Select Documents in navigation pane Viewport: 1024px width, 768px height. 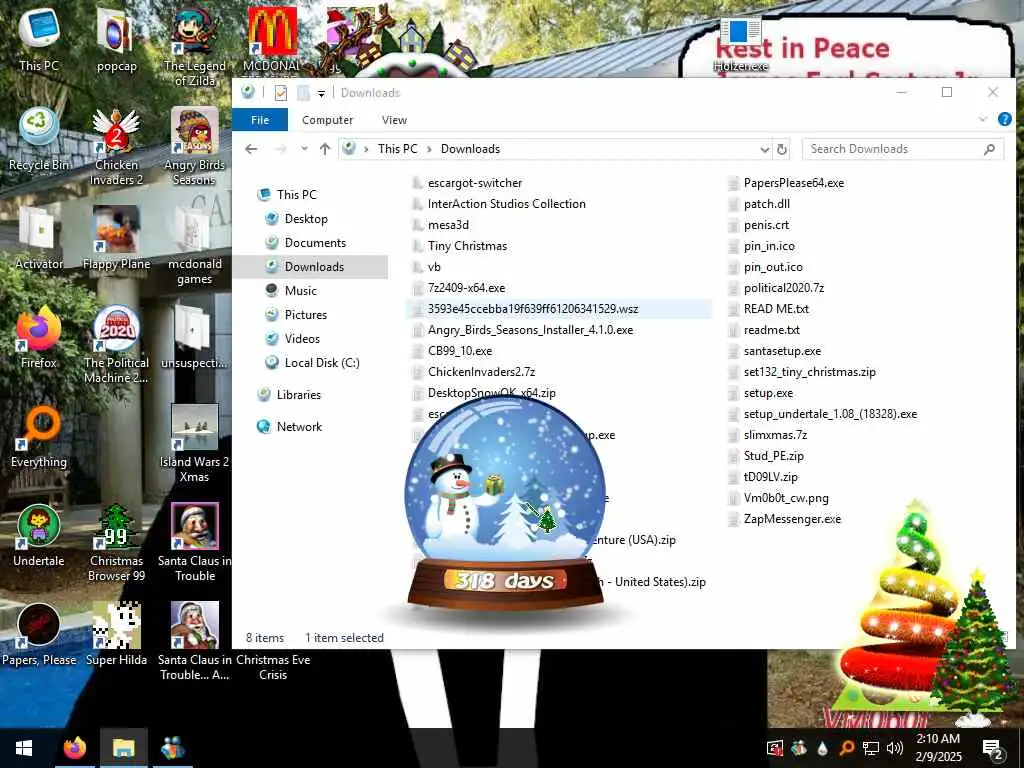pos(315,243)
